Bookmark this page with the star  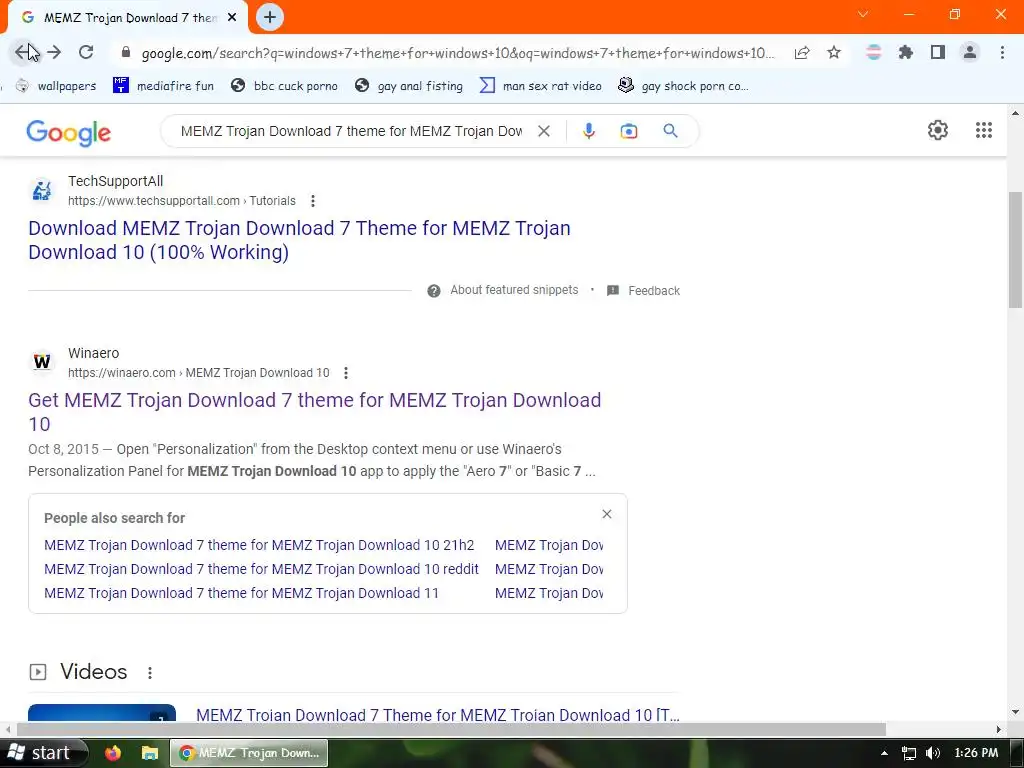[834, 52]
